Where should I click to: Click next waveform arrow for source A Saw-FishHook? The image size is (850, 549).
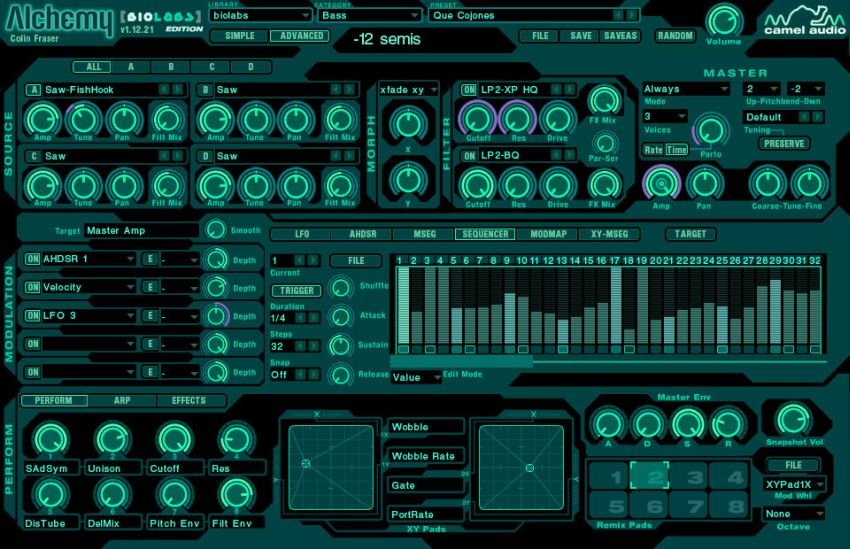(x=177, y=89)
